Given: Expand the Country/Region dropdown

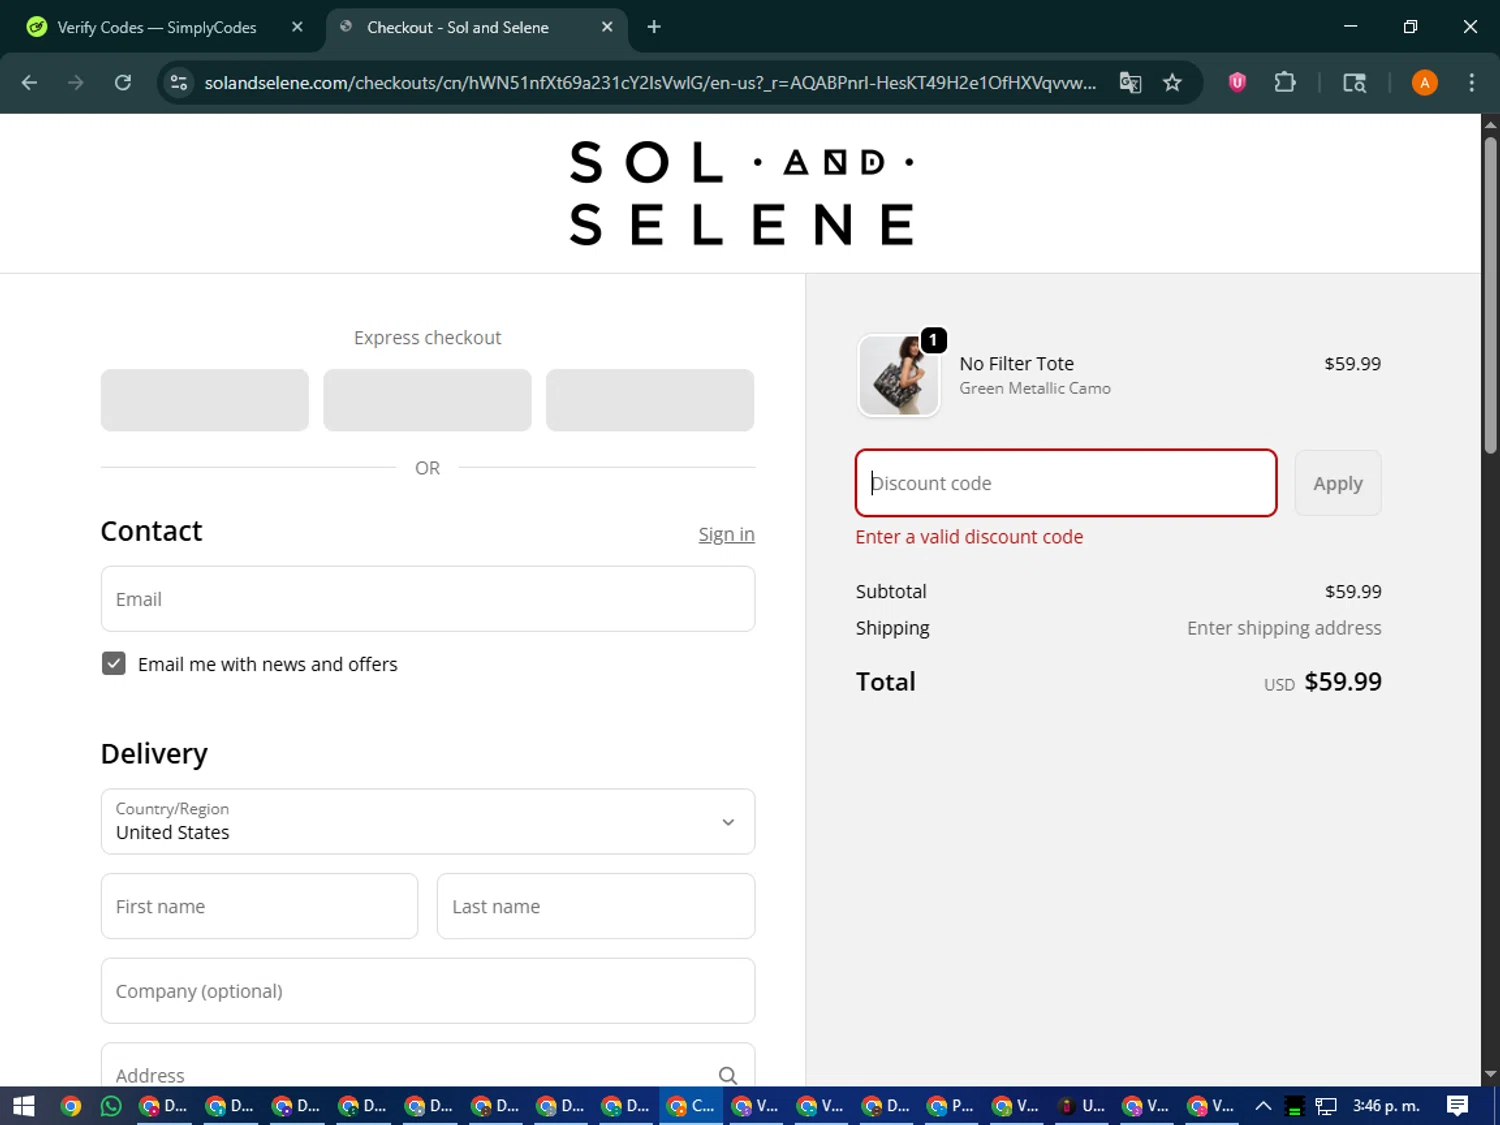Looking at the screenshot, I should pos(428,821).
